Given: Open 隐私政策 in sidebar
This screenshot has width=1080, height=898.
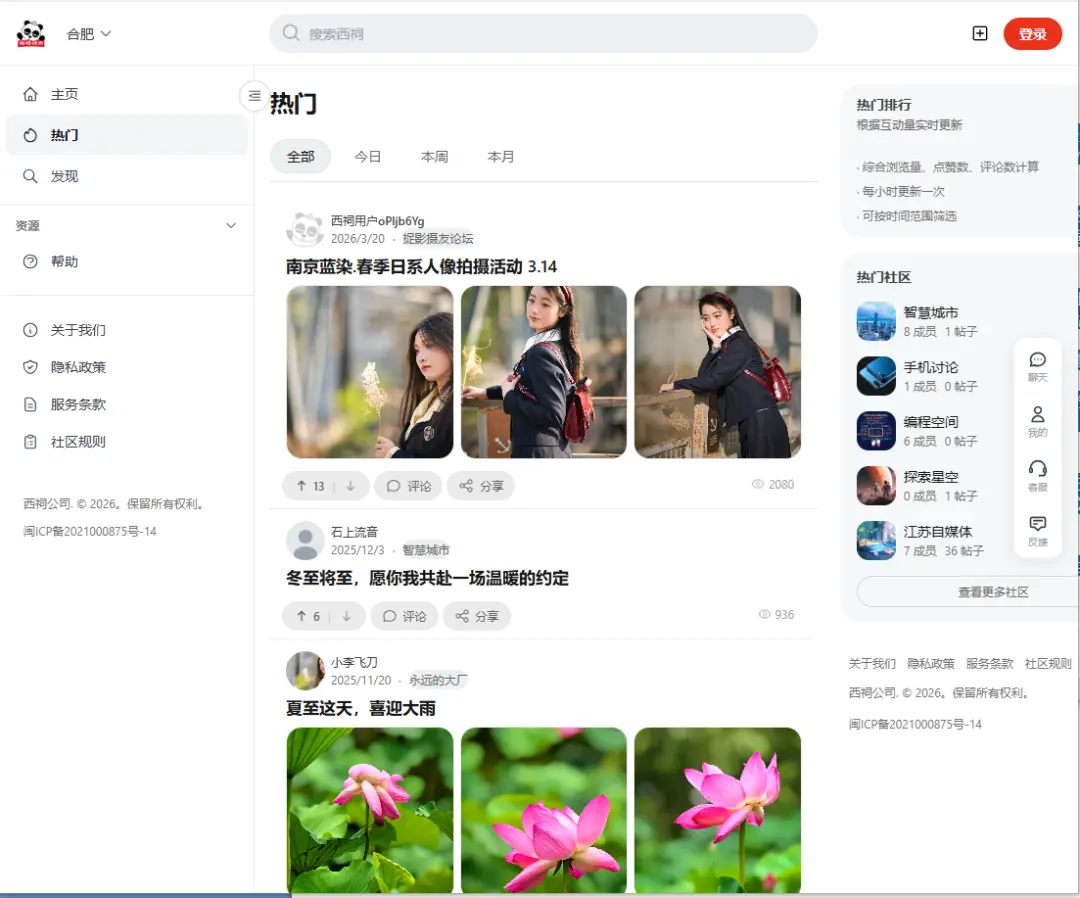Looking at the screenshot, I should (127, 367).
